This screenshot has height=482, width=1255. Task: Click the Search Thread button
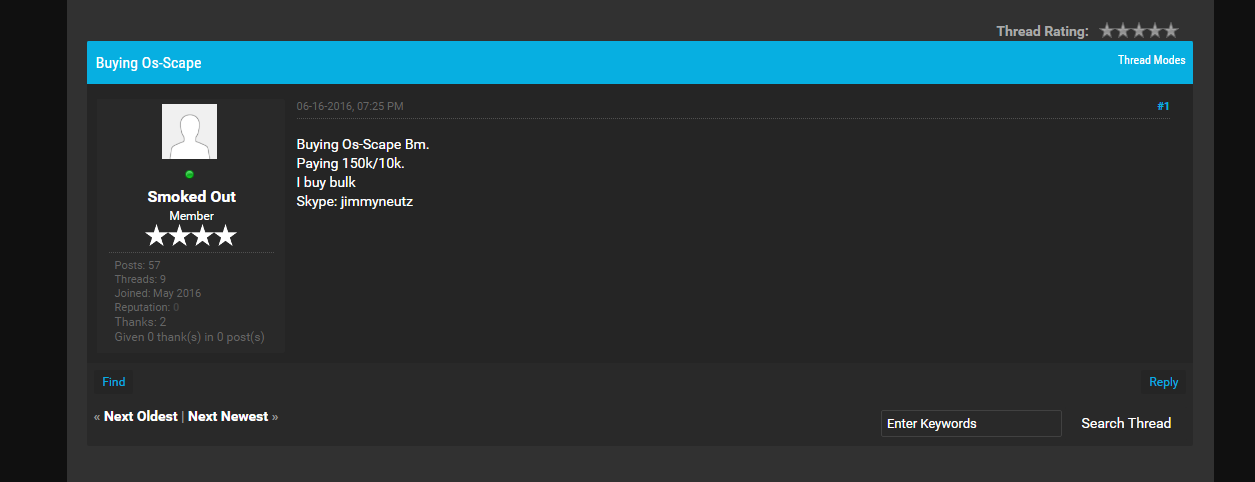point(1126,423)
